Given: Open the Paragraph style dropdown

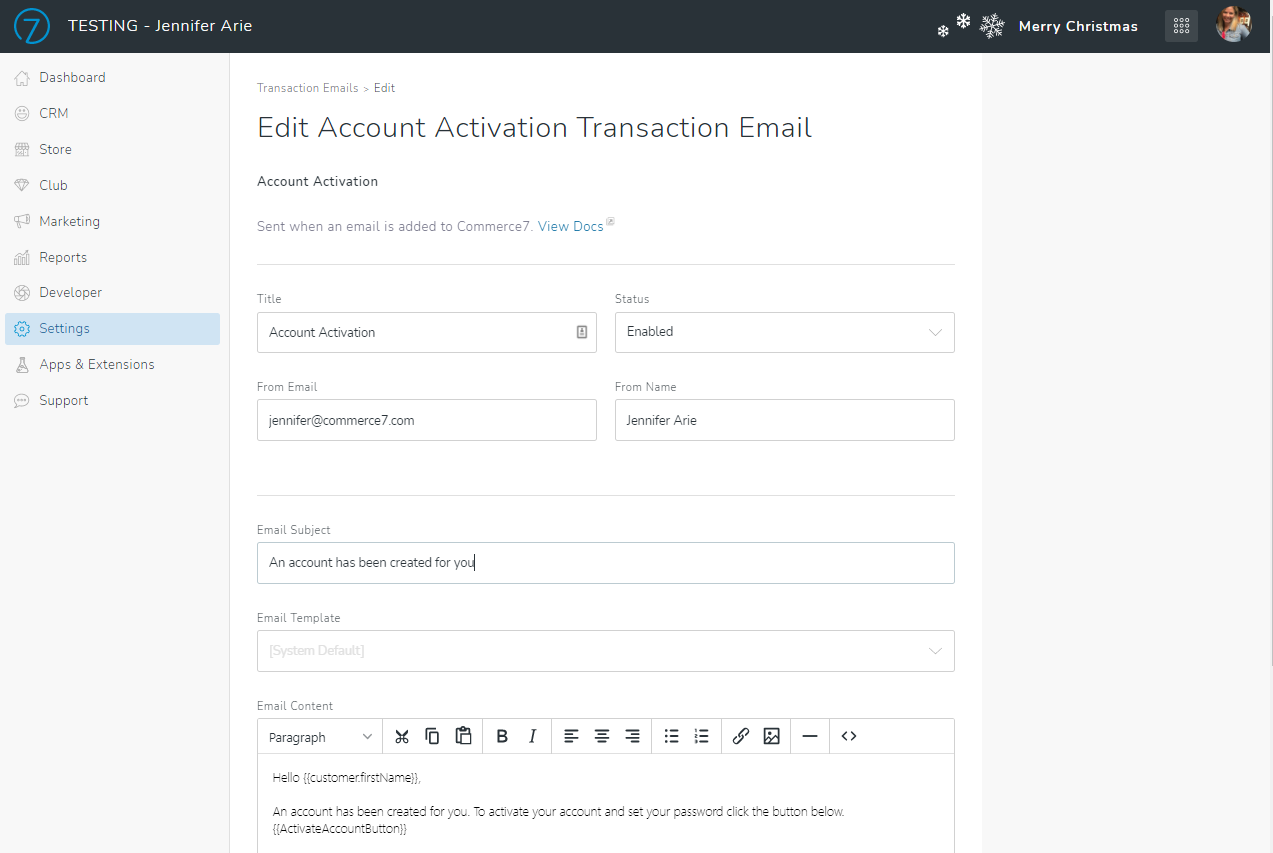Looking at the screenshot, I should [318, 736].
